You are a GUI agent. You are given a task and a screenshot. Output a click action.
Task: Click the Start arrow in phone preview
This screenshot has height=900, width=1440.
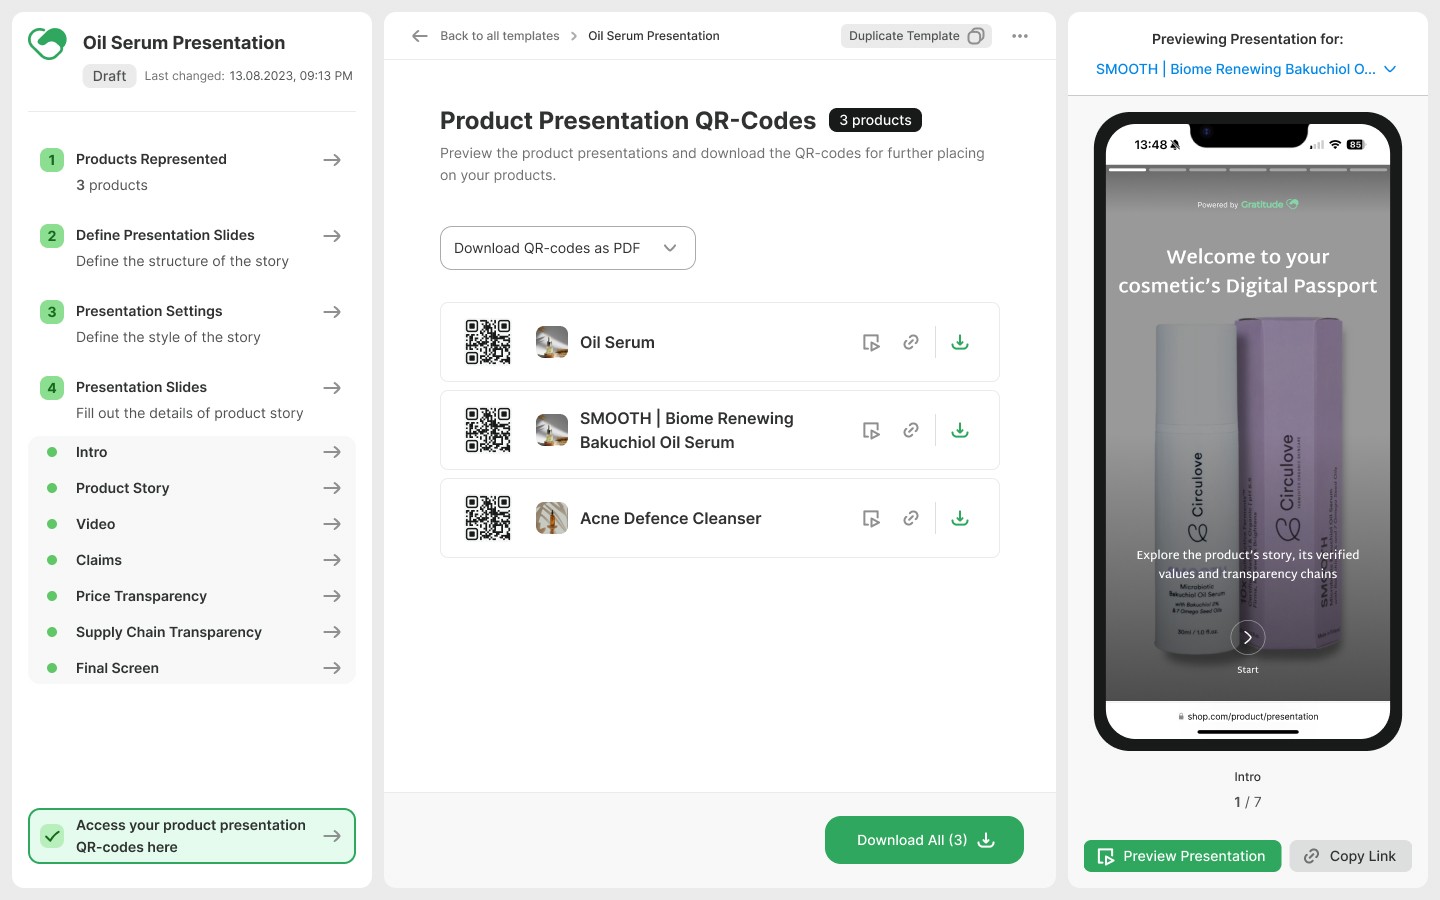[x=1248, y=638]
